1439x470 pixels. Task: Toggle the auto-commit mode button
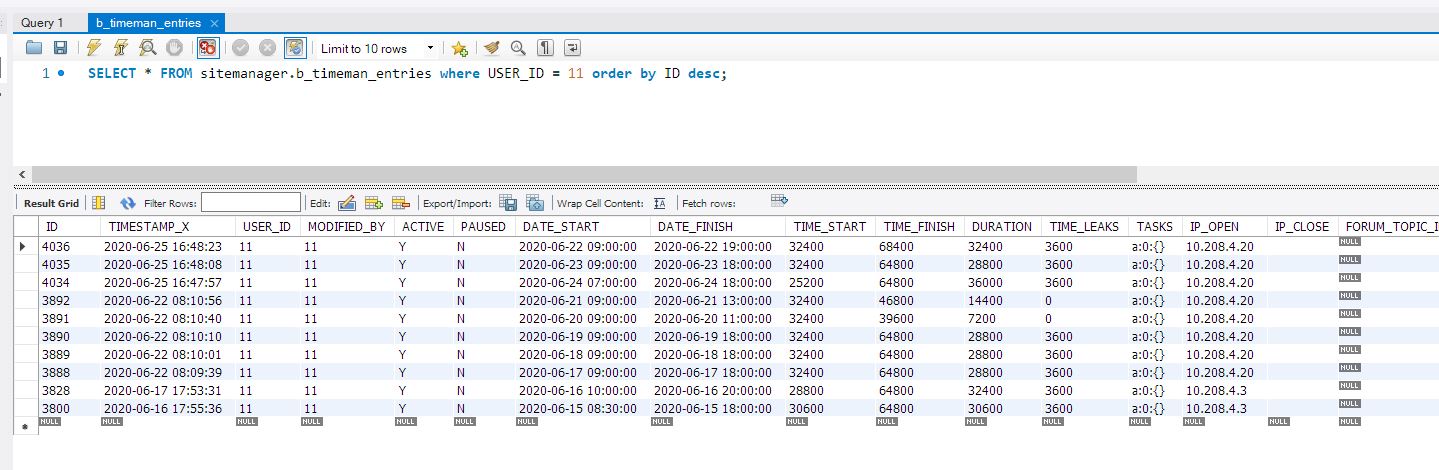coord(294,48)
